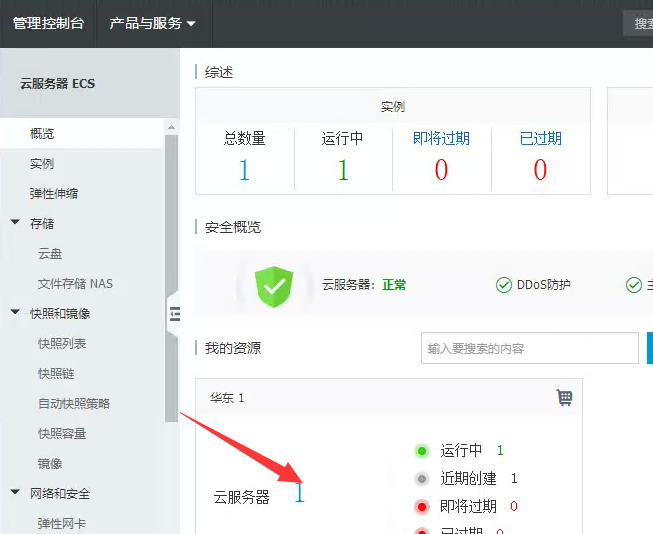This screenshot has height=534, width=653.
Task: Open the 产品与服务 dropdown menu
Action: coord(152,23)
